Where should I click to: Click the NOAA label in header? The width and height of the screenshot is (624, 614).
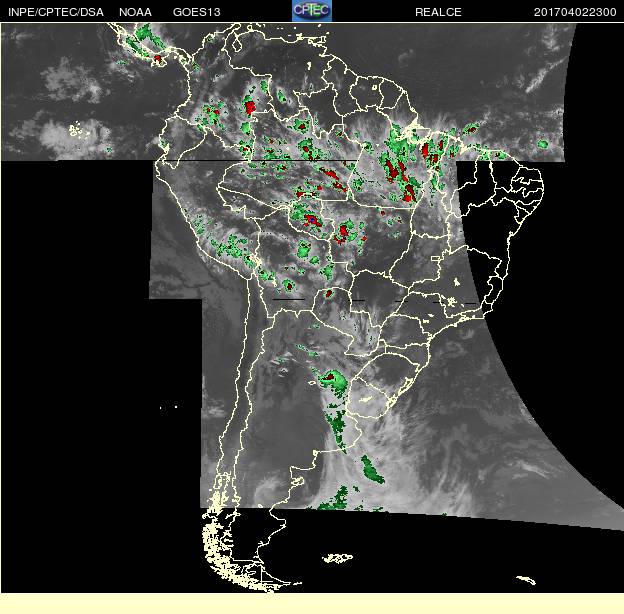click(x=135, y=12)
